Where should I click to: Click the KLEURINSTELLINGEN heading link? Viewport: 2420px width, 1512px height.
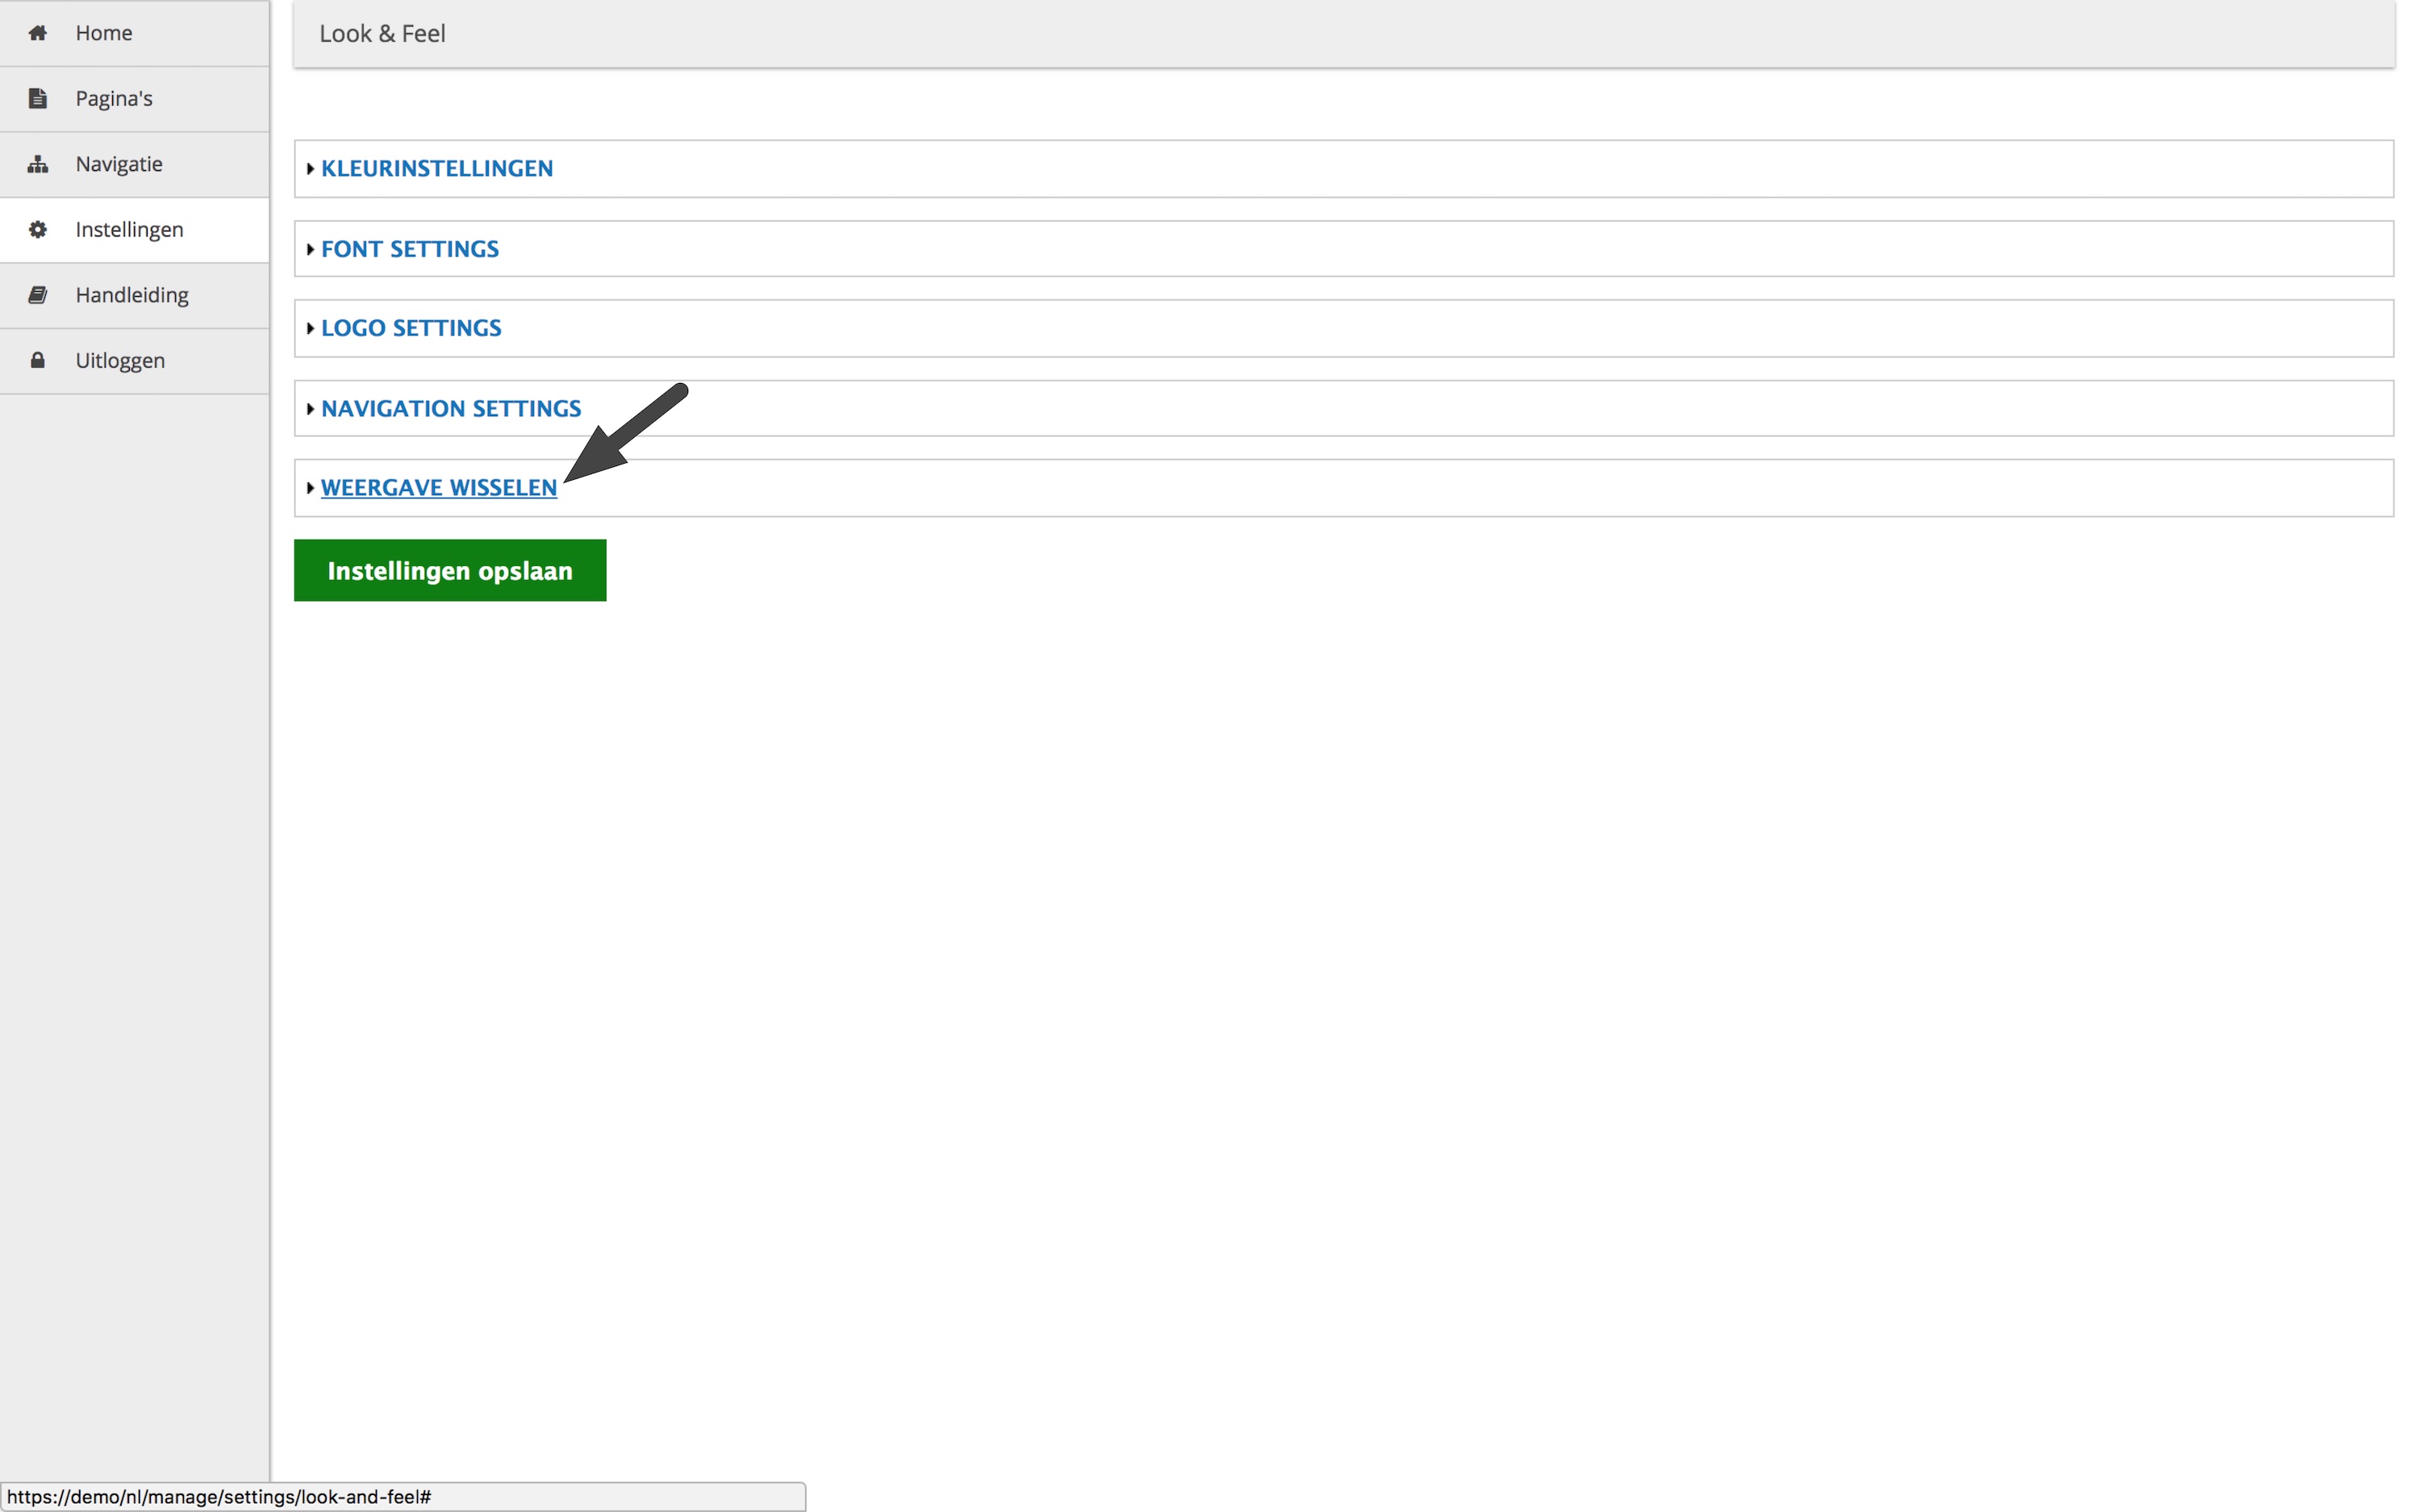pyautogui.click(x=437, y=169)
